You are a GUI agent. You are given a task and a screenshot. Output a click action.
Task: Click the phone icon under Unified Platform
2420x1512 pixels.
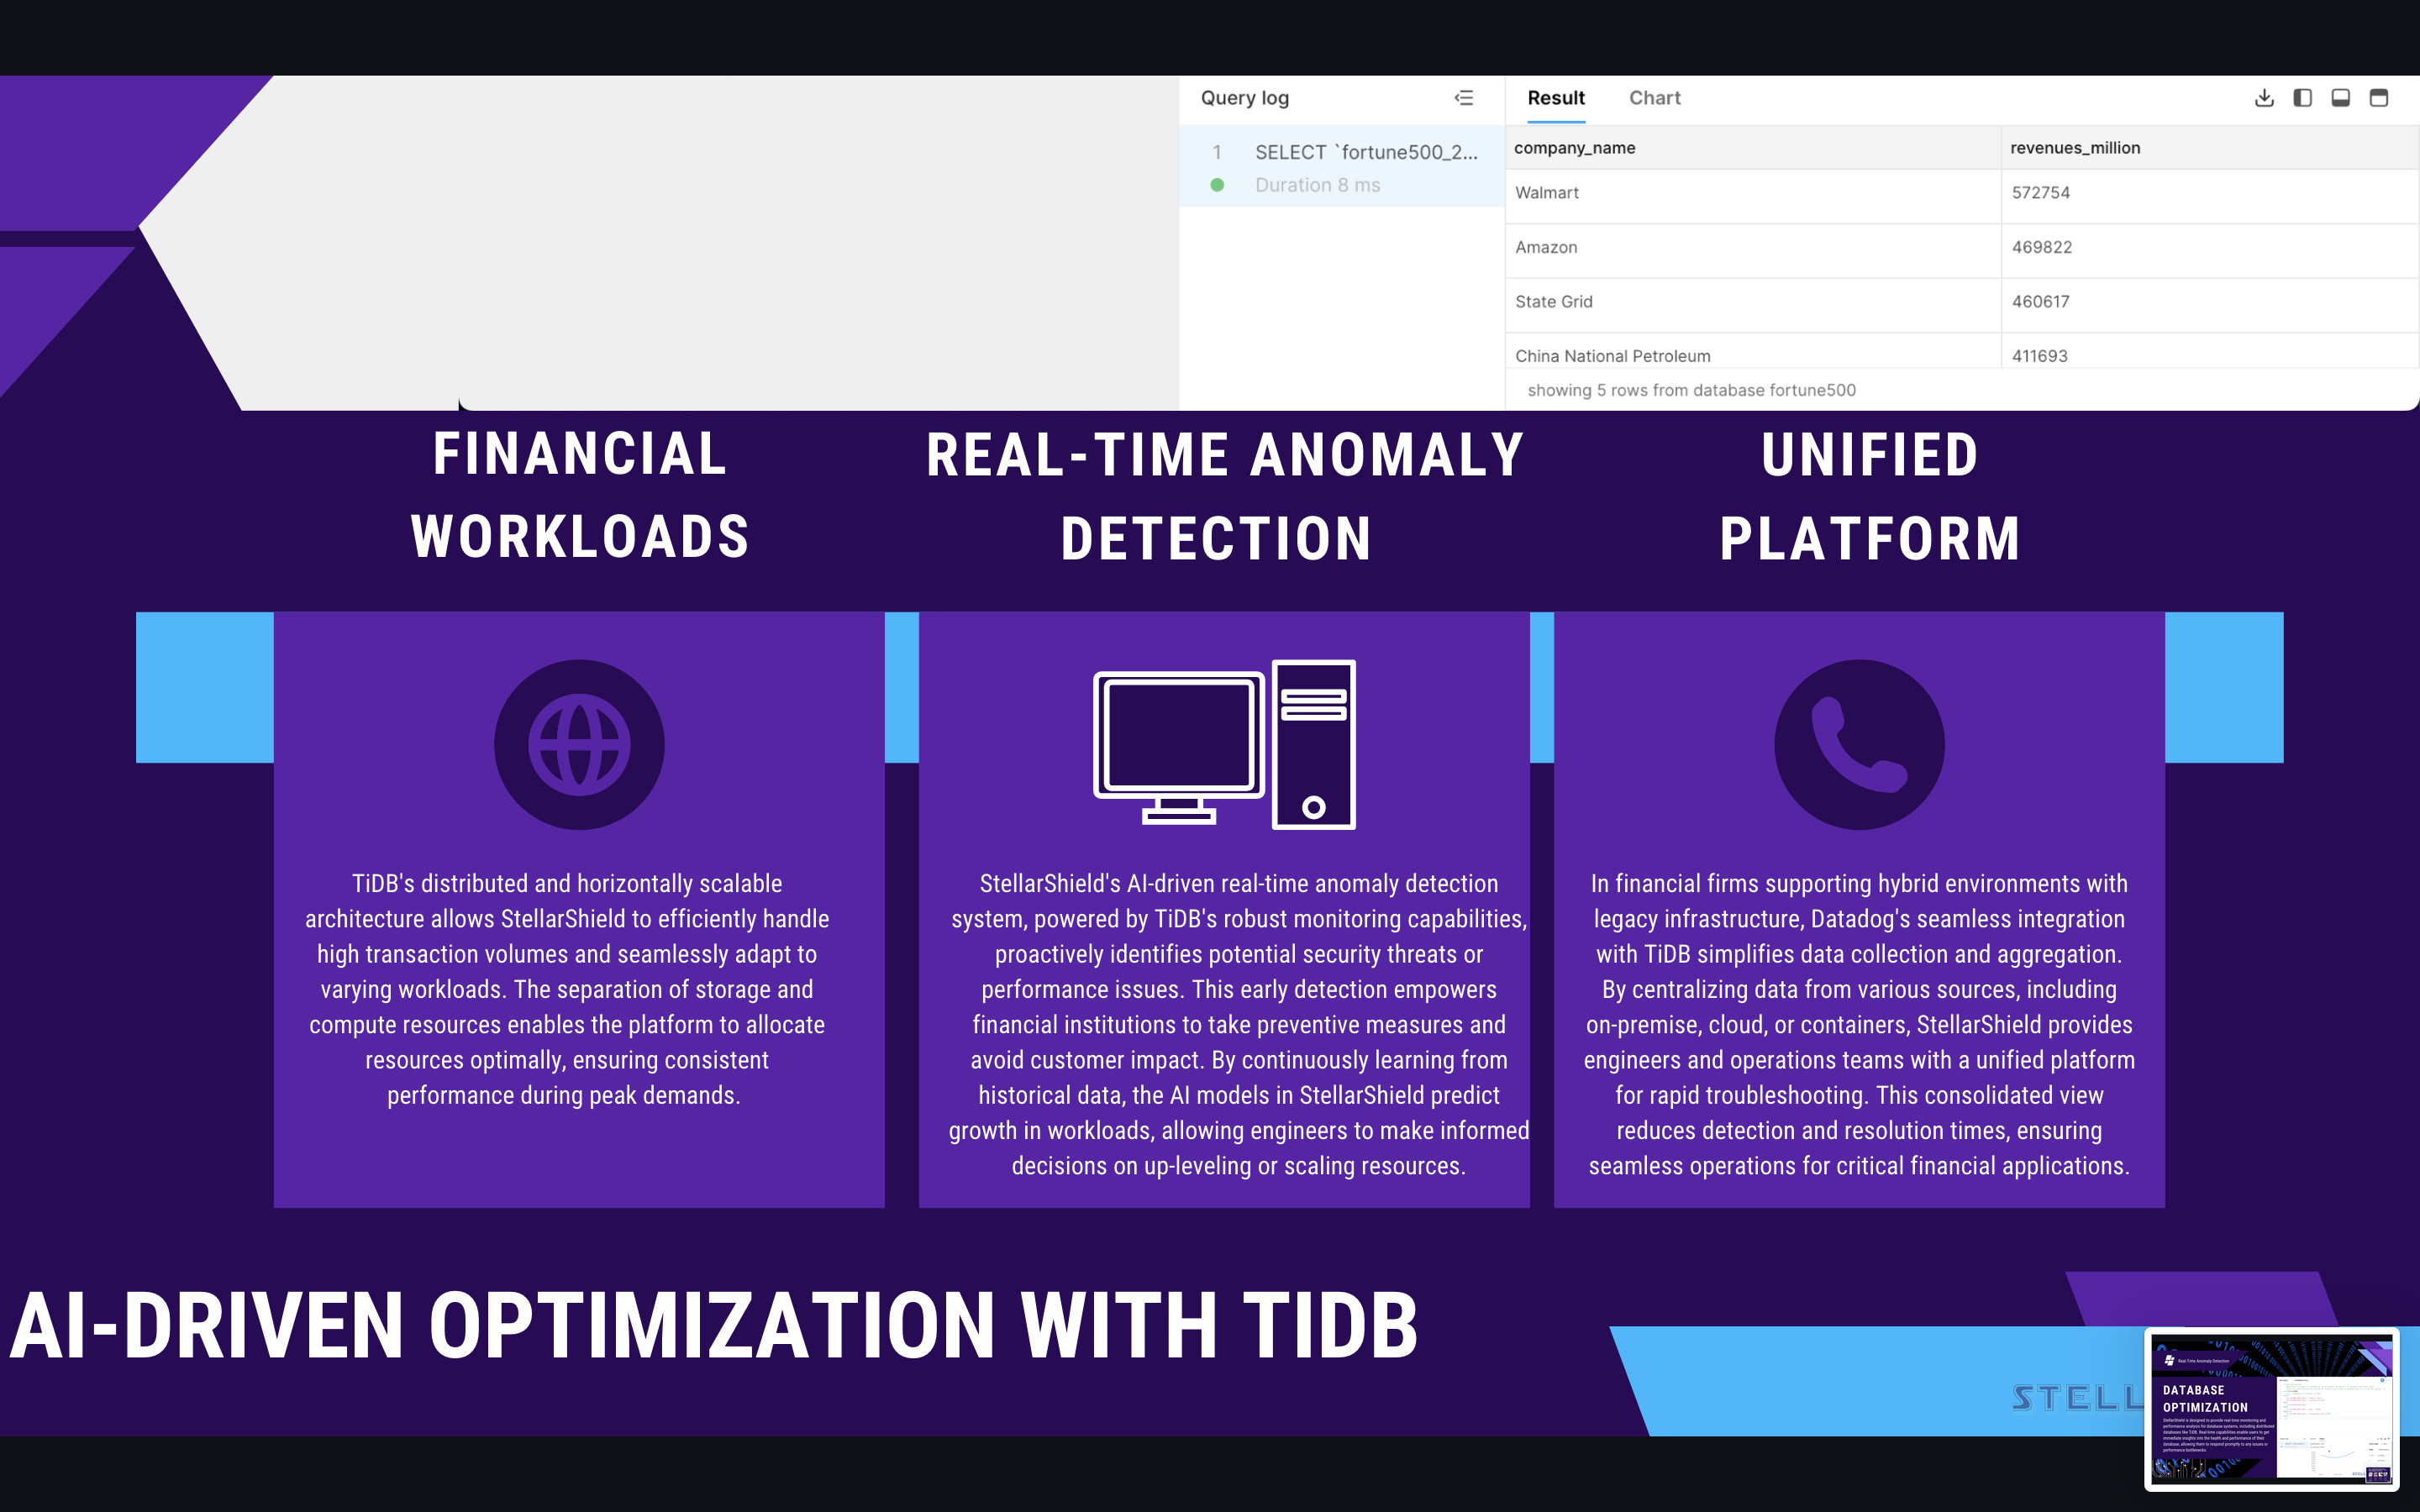pyautogui.click(x=1859, y=745)
